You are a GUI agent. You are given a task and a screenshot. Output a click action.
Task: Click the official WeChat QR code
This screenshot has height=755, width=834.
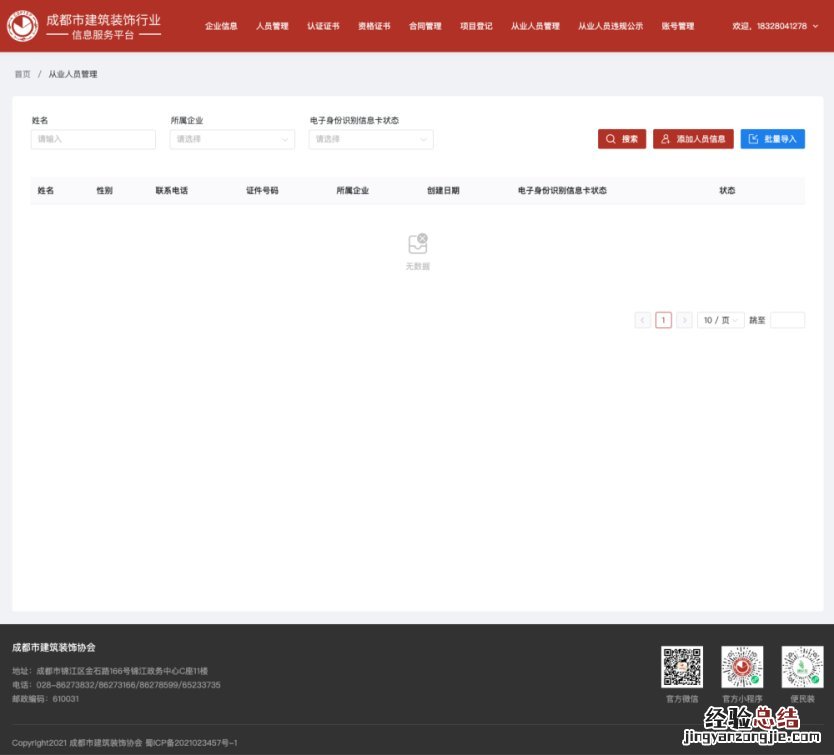(x=682, y=667)
